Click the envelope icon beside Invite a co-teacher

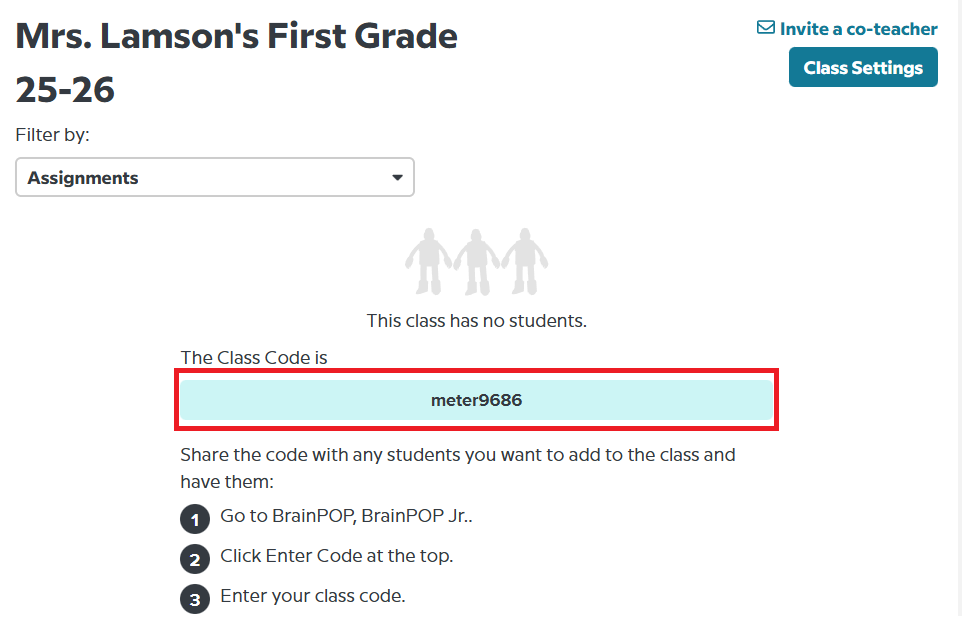pos(766,29)
